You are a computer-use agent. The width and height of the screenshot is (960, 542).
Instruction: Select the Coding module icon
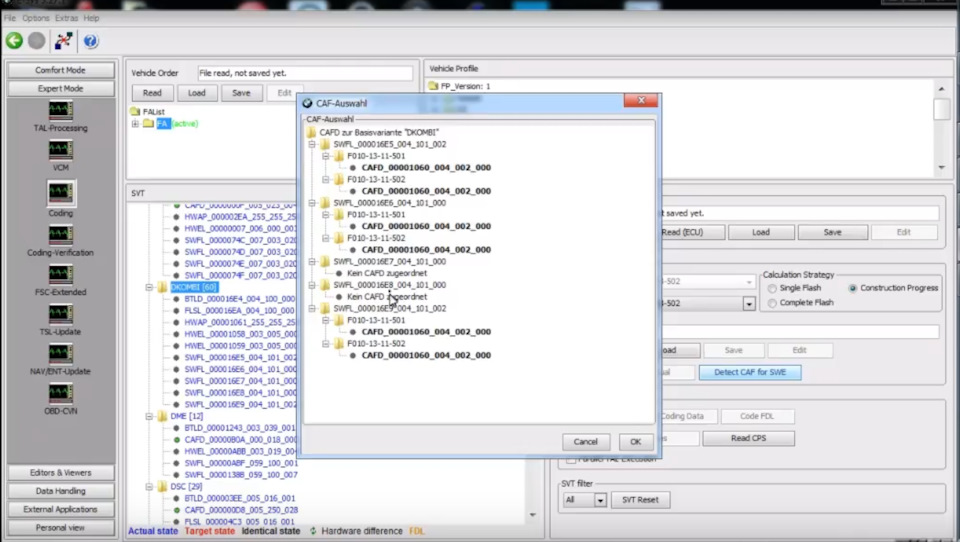click(61, 193)
